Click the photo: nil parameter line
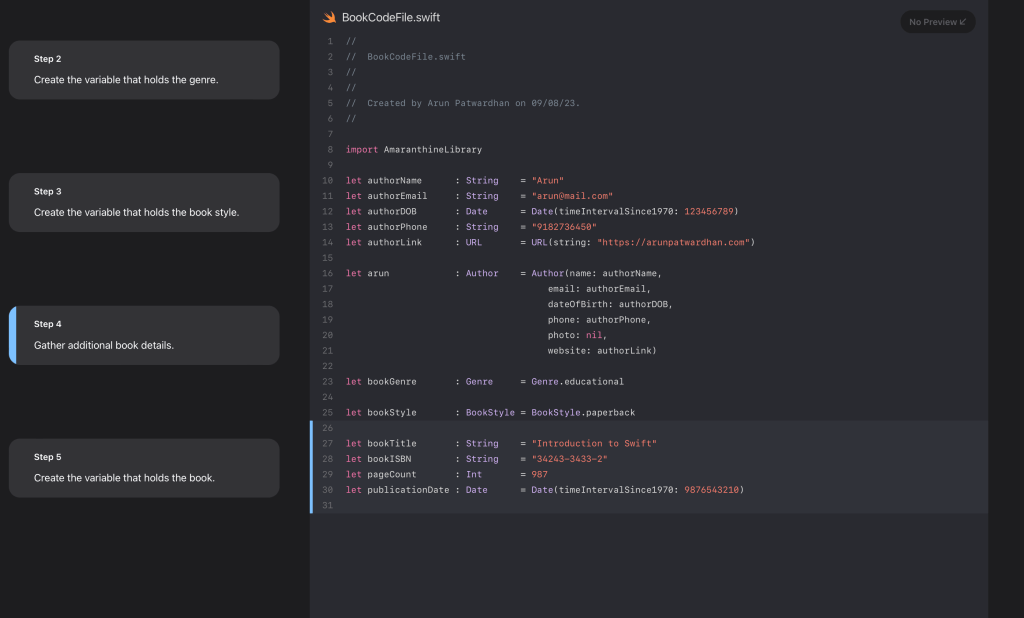 click(577, 335)
